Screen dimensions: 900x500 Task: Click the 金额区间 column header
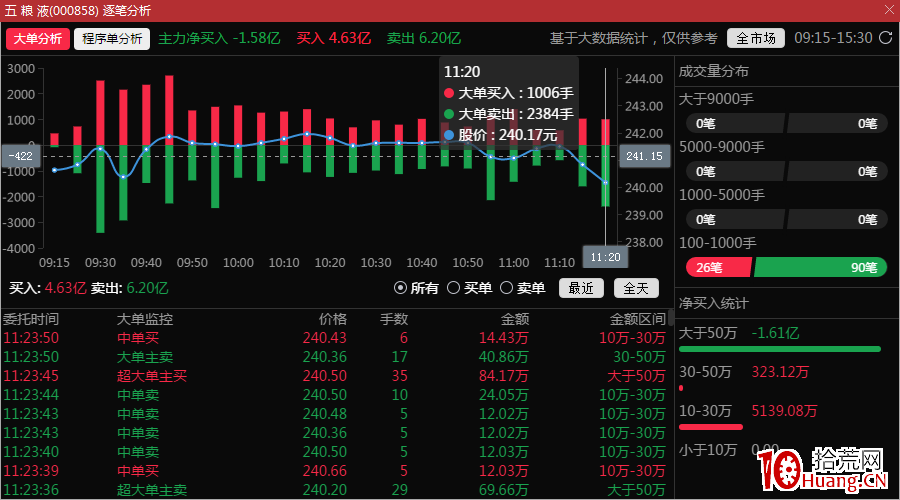point(637,319)
